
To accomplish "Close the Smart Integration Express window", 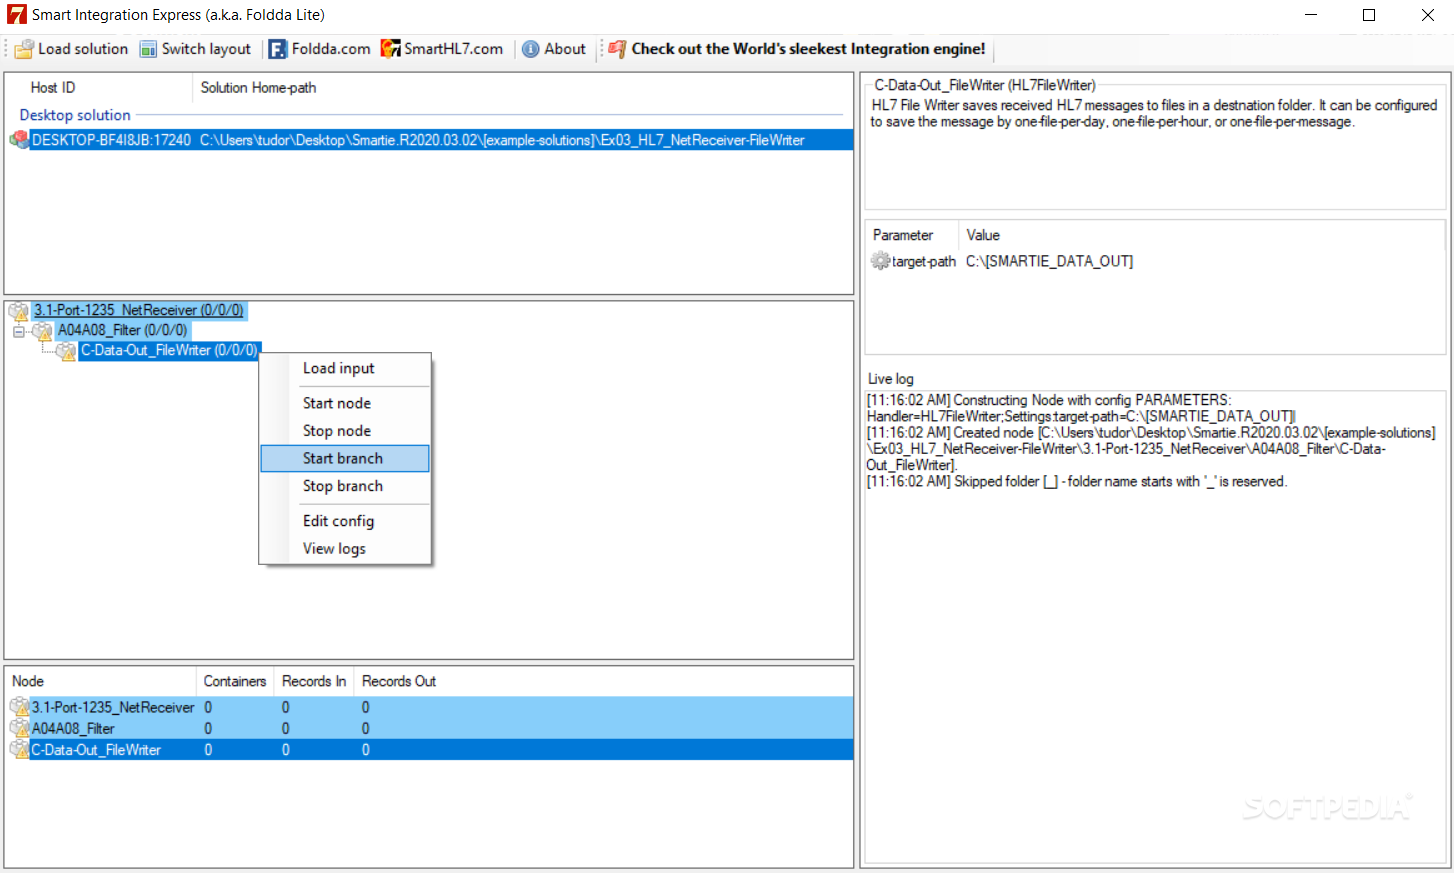I will click(1427, 15).
